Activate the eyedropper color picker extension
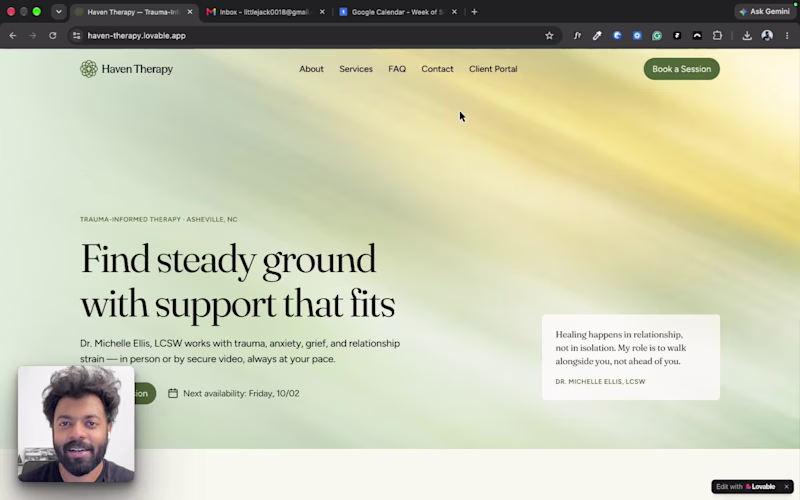 point(597,36)
